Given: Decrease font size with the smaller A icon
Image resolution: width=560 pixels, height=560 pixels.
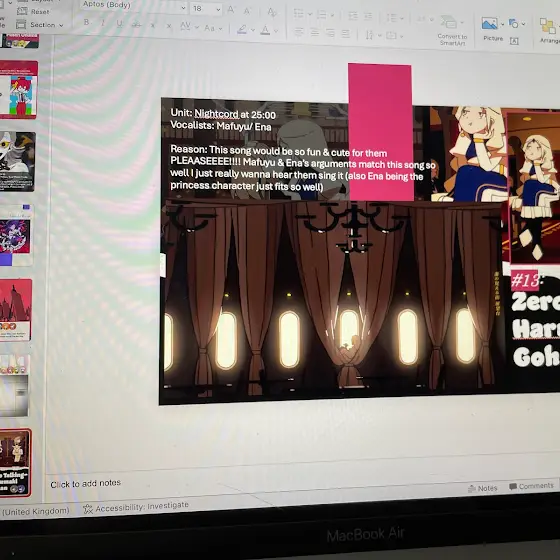Looking at the screenshot, I should (x=247, y=11).
